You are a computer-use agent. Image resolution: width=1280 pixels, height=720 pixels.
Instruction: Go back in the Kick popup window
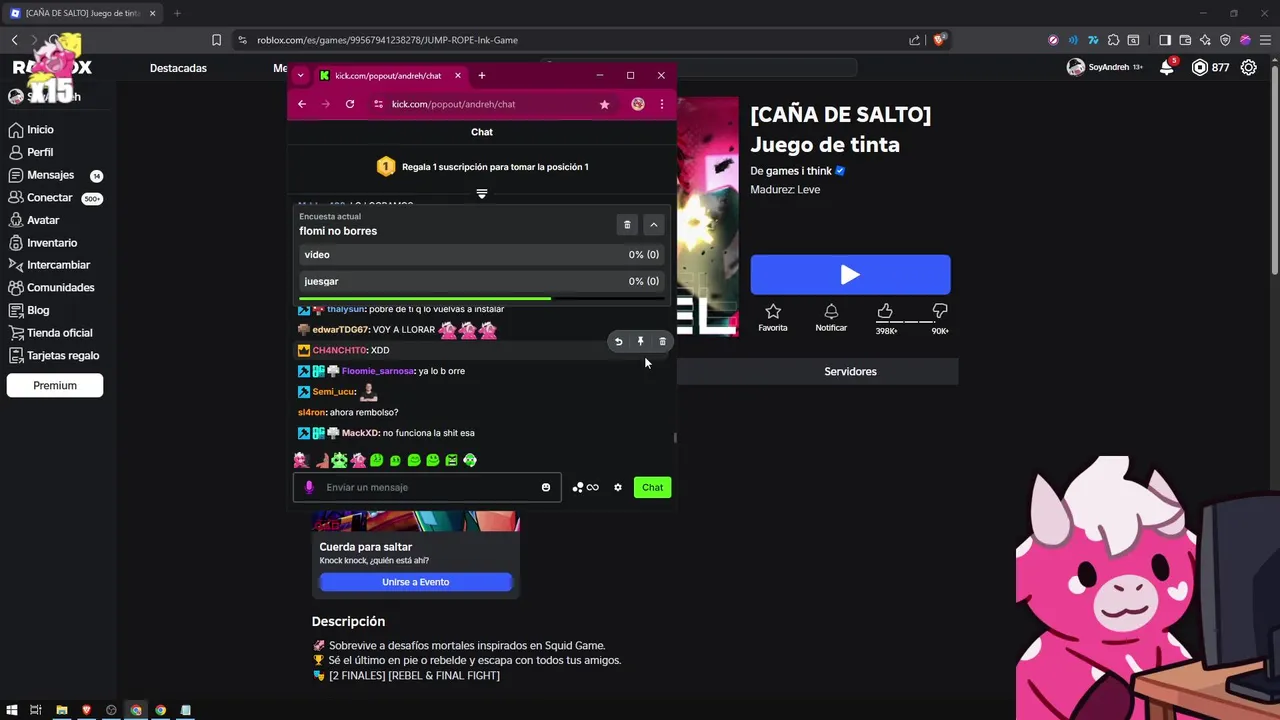[302, 104]
